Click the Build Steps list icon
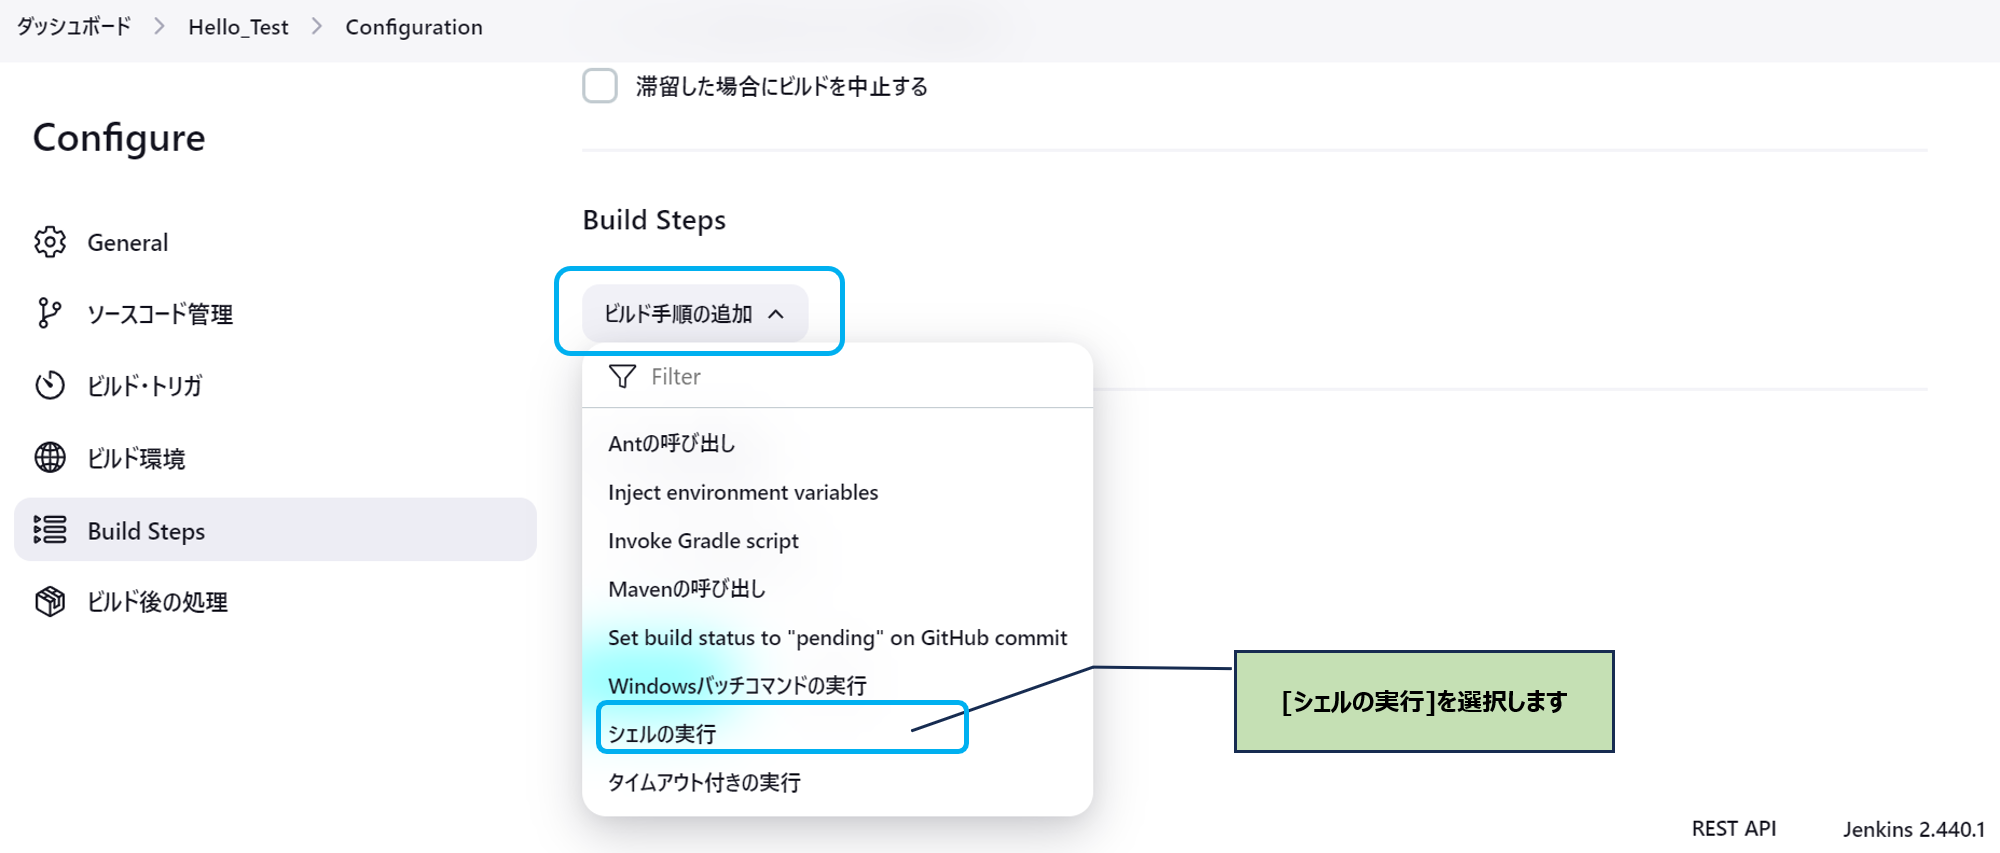This screenshot has height=853, width=2000. 50,529
